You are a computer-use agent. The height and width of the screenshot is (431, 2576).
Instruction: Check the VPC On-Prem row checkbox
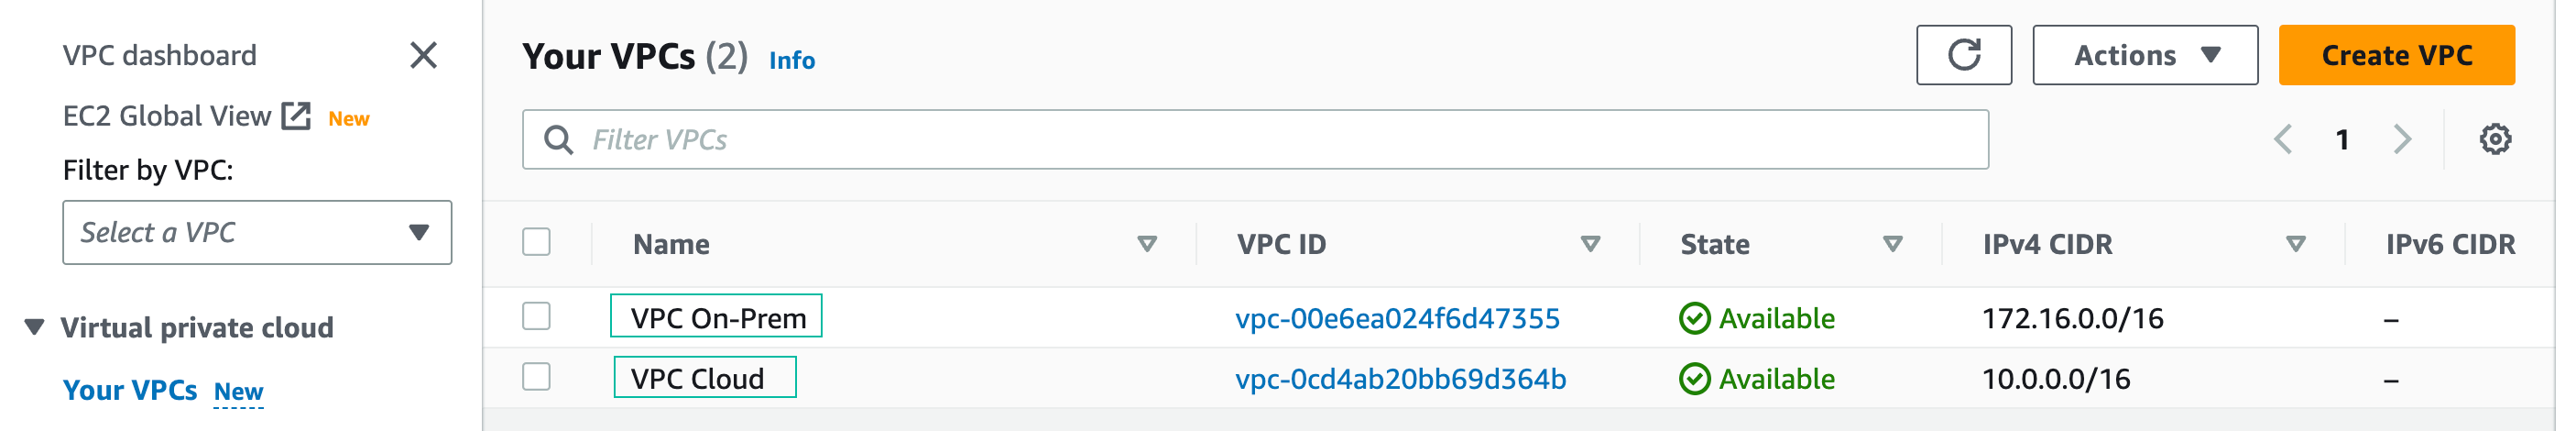(x=537, y=316)
